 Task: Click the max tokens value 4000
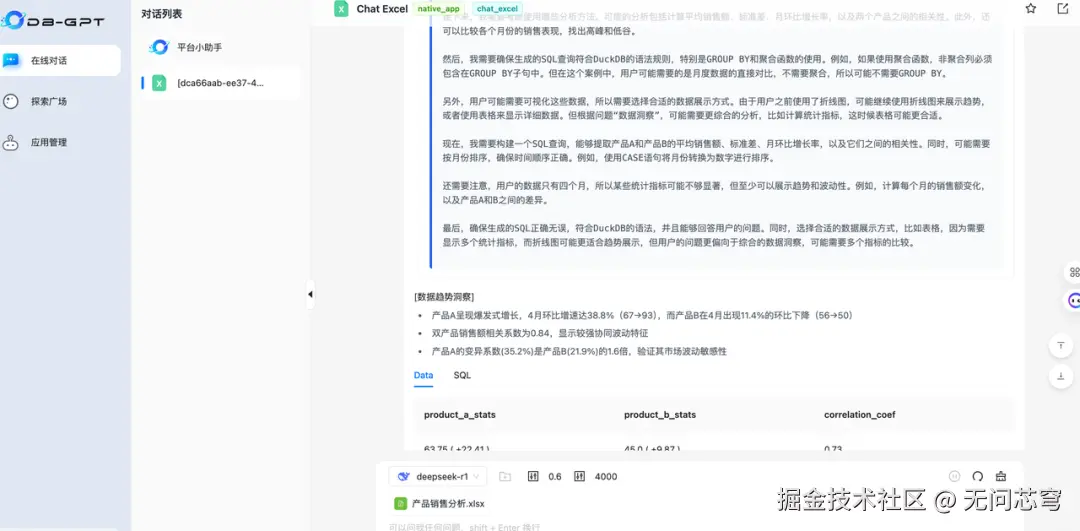point(605,477)
